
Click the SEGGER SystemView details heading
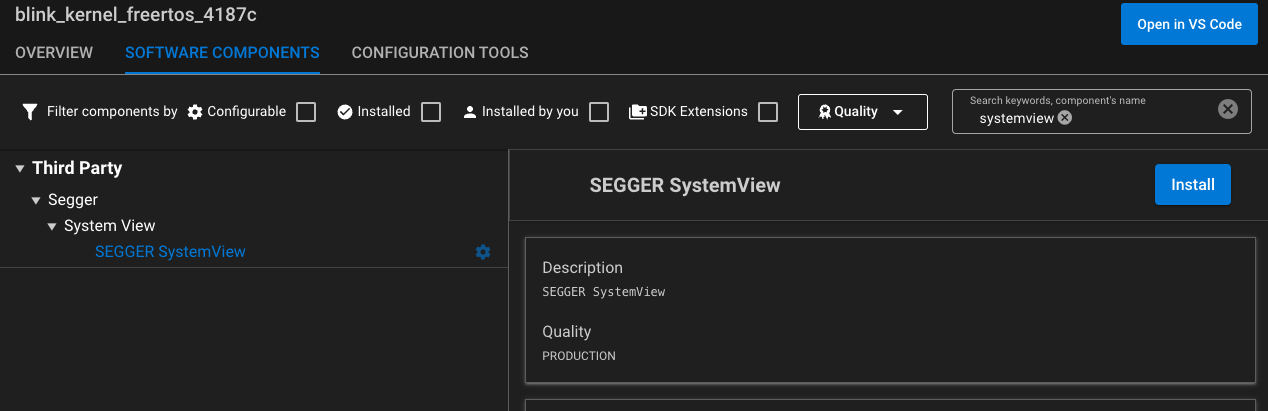[x=685, y=185]
